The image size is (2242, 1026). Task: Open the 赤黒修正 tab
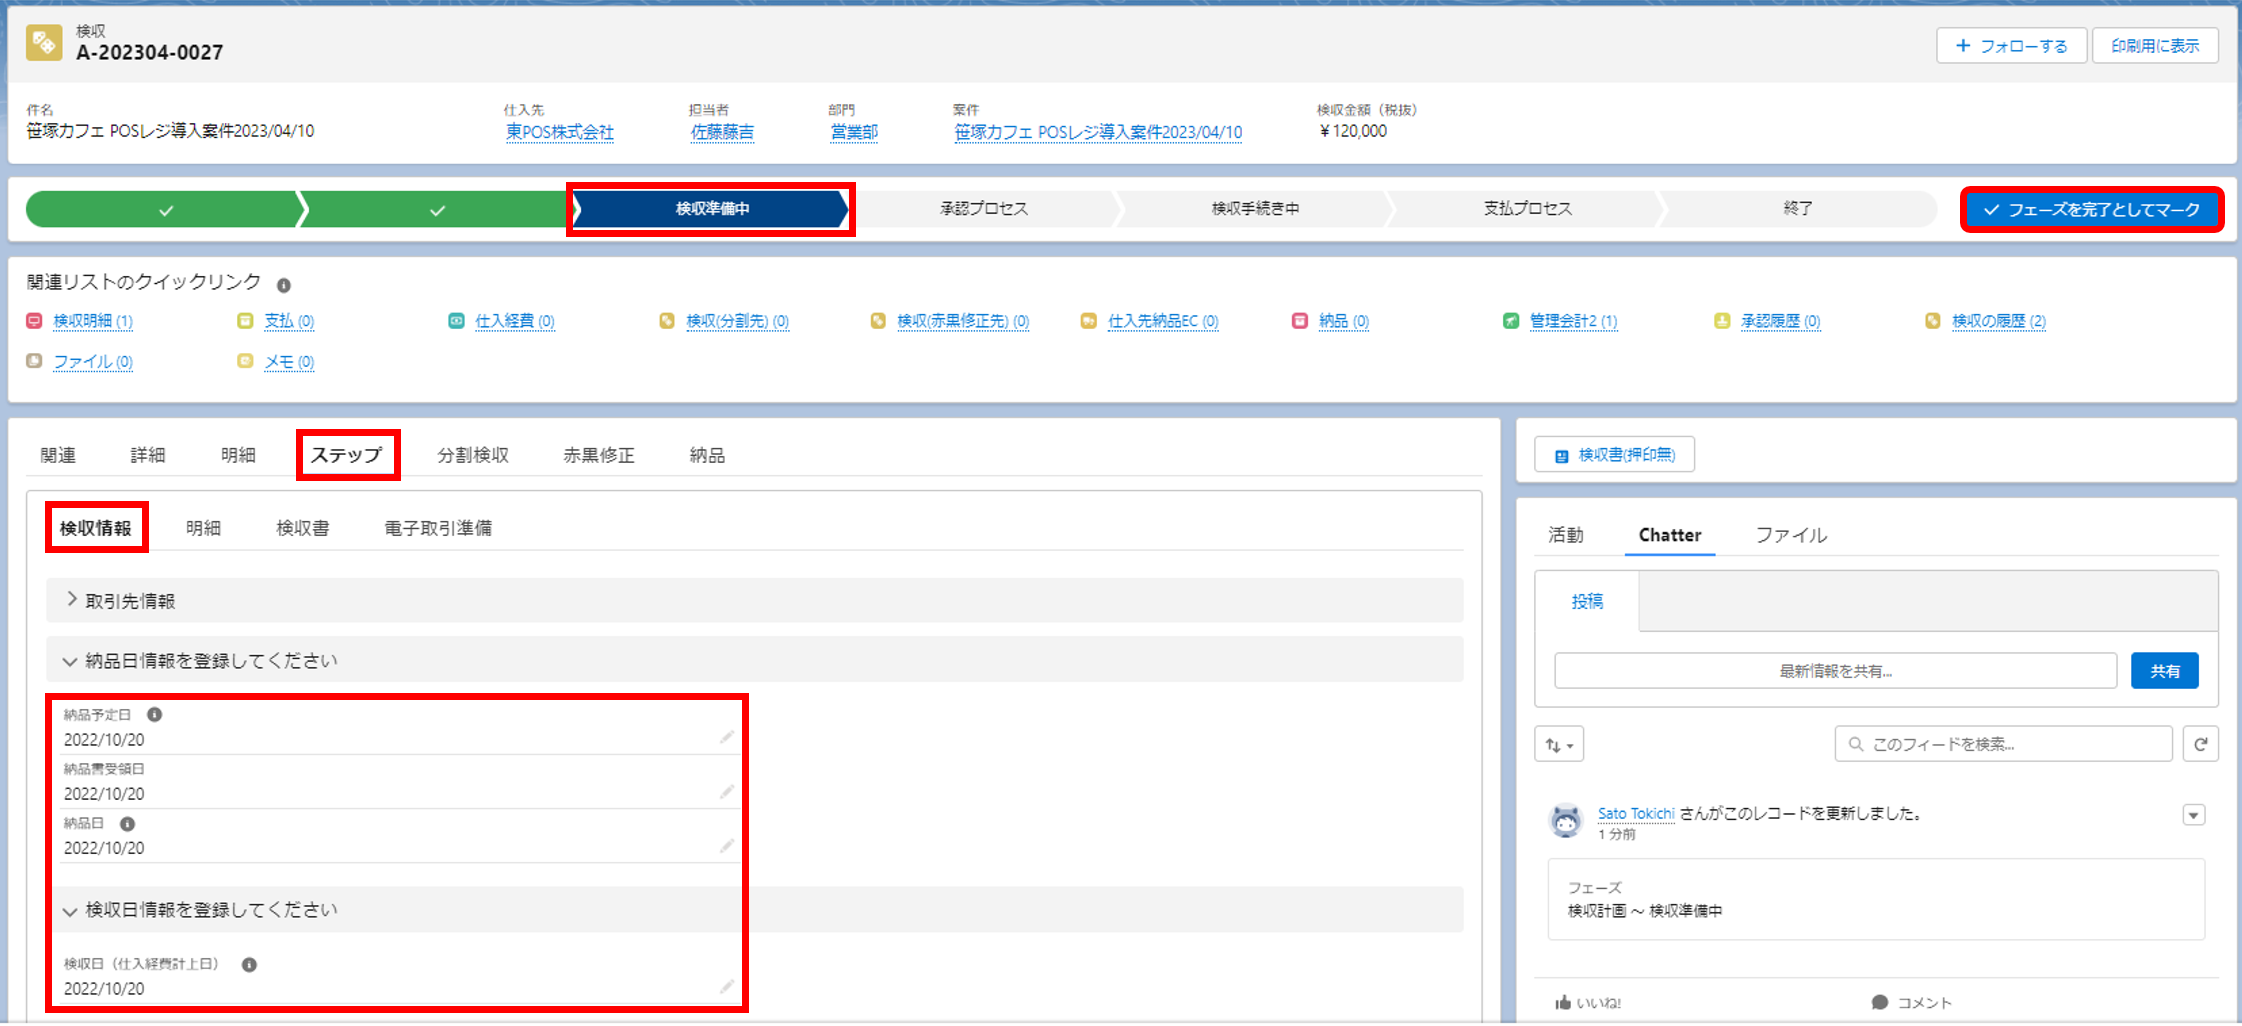(x=599, y=455)
